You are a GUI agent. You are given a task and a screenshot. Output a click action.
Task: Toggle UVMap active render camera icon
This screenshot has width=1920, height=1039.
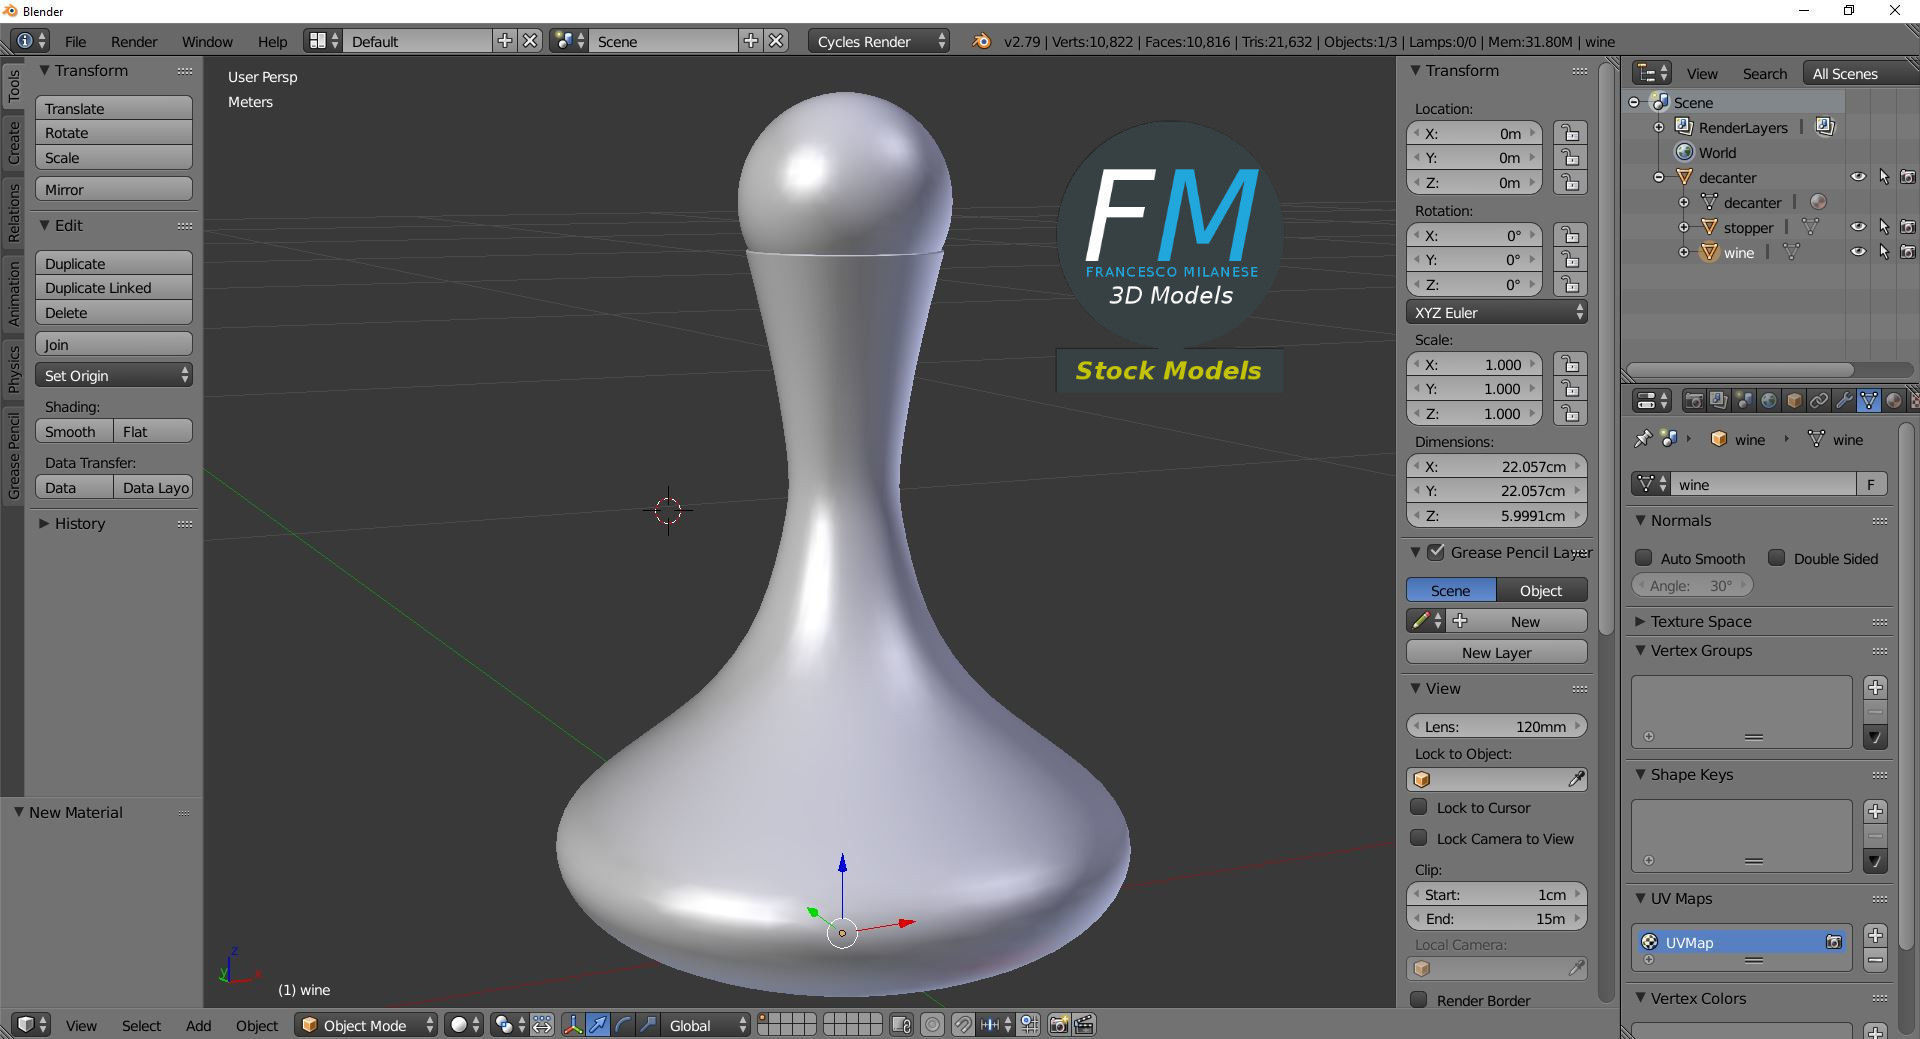click(x=1834, y=942)
